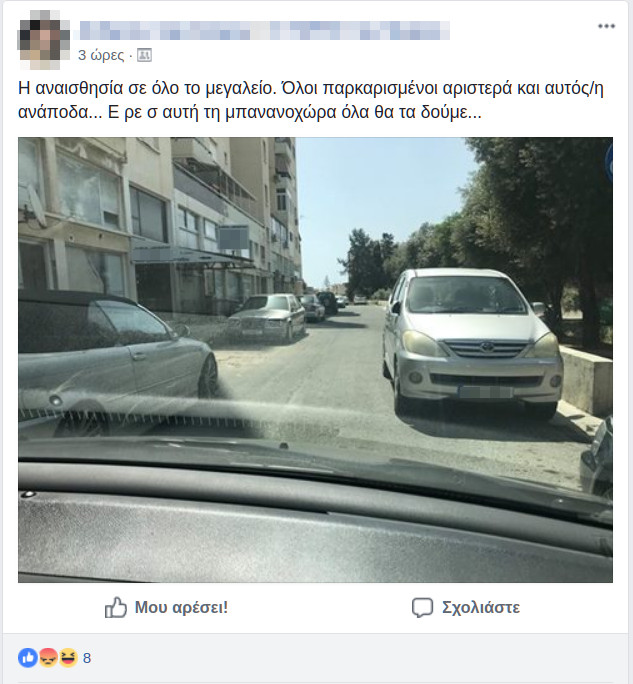Click the '3 ώρες' timestamp
The height and width of the screenshot is (684, 633).
pyautogui.click(x=101, y=55)
